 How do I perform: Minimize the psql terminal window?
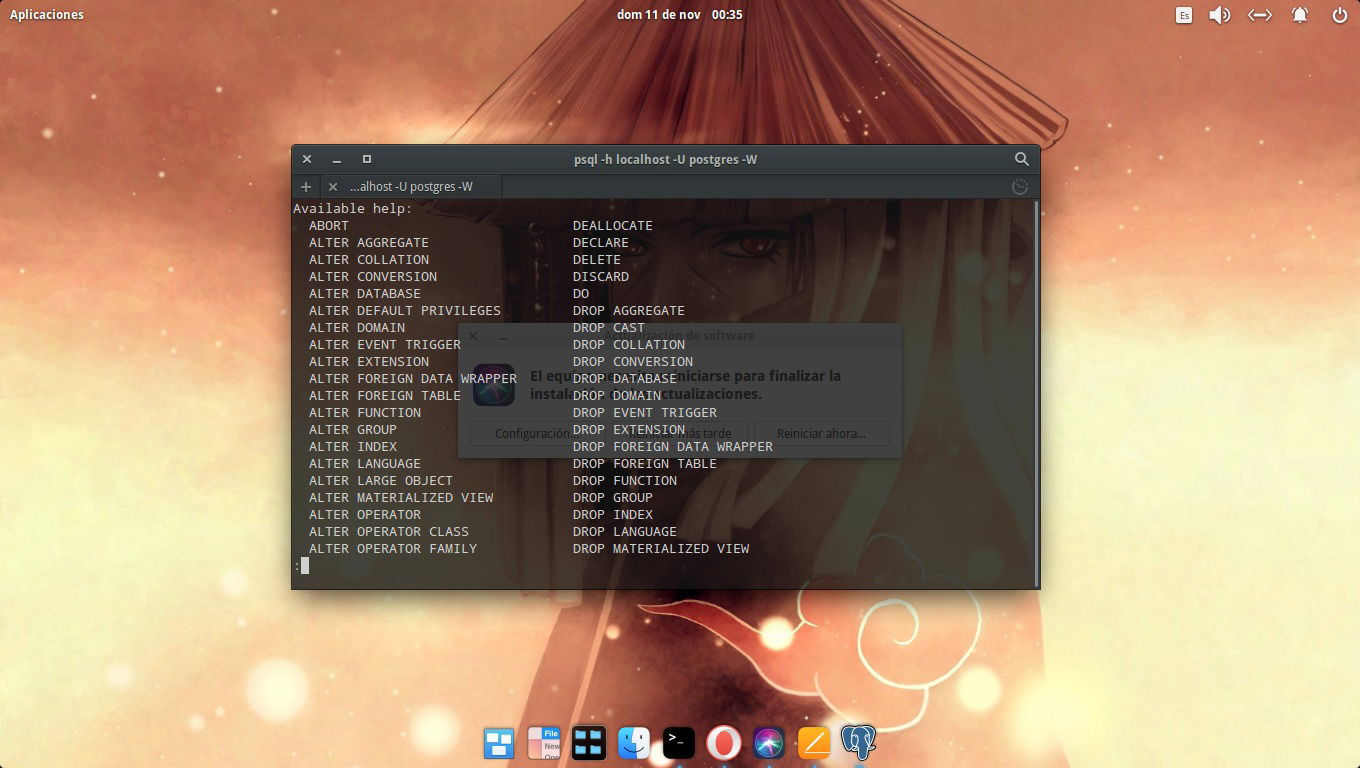point(337,160)
